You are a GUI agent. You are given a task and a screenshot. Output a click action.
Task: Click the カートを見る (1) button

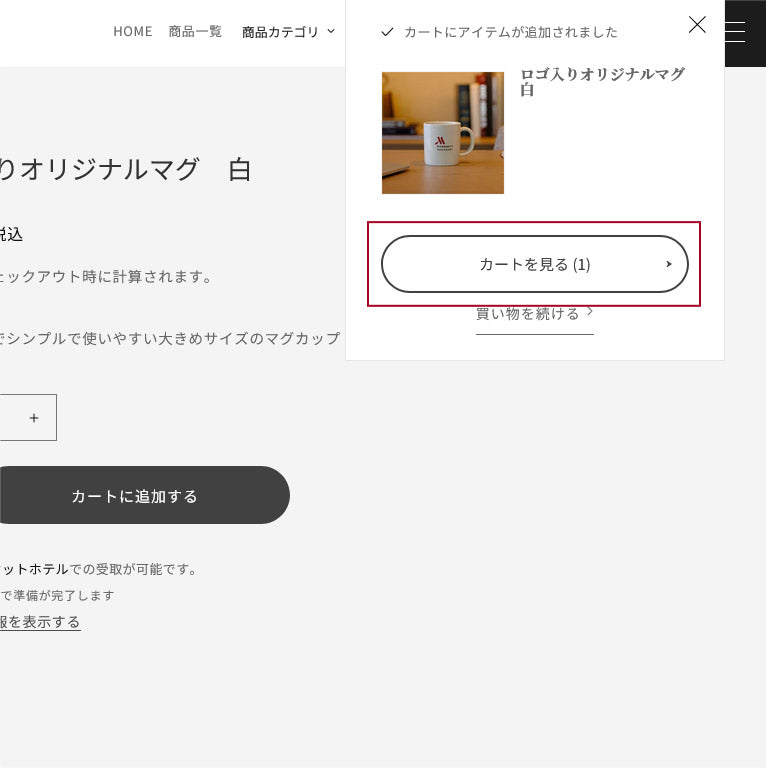pyautogui.click(x=534, y=264)
